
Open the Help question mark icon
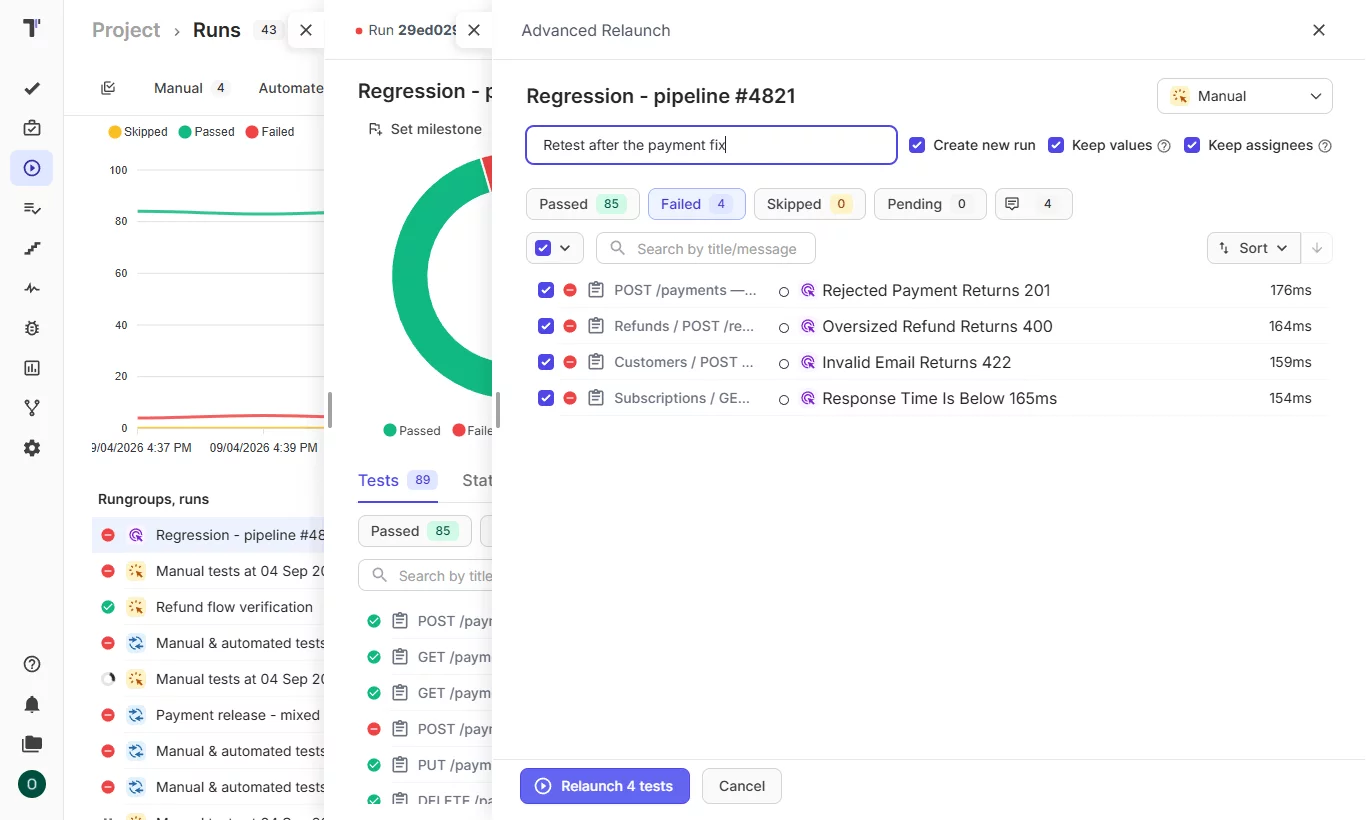[32, 664]
